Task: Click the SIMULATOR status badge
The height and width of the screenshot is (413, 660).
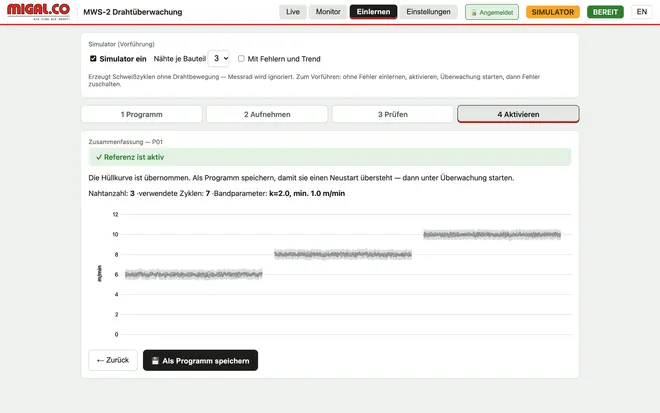Action: click(553, 12)
